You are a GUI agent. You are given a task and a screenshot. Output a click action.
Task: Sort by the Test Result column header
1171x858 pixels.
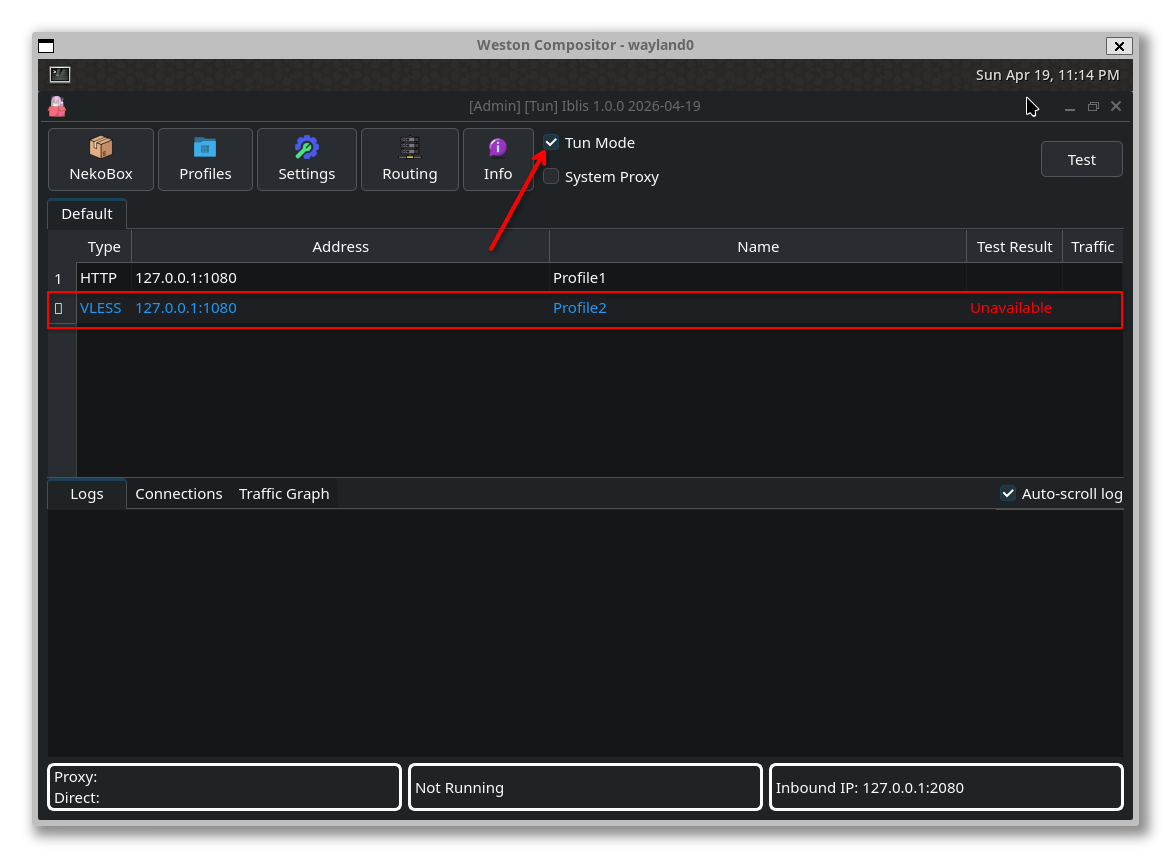tap(1014, 246)
